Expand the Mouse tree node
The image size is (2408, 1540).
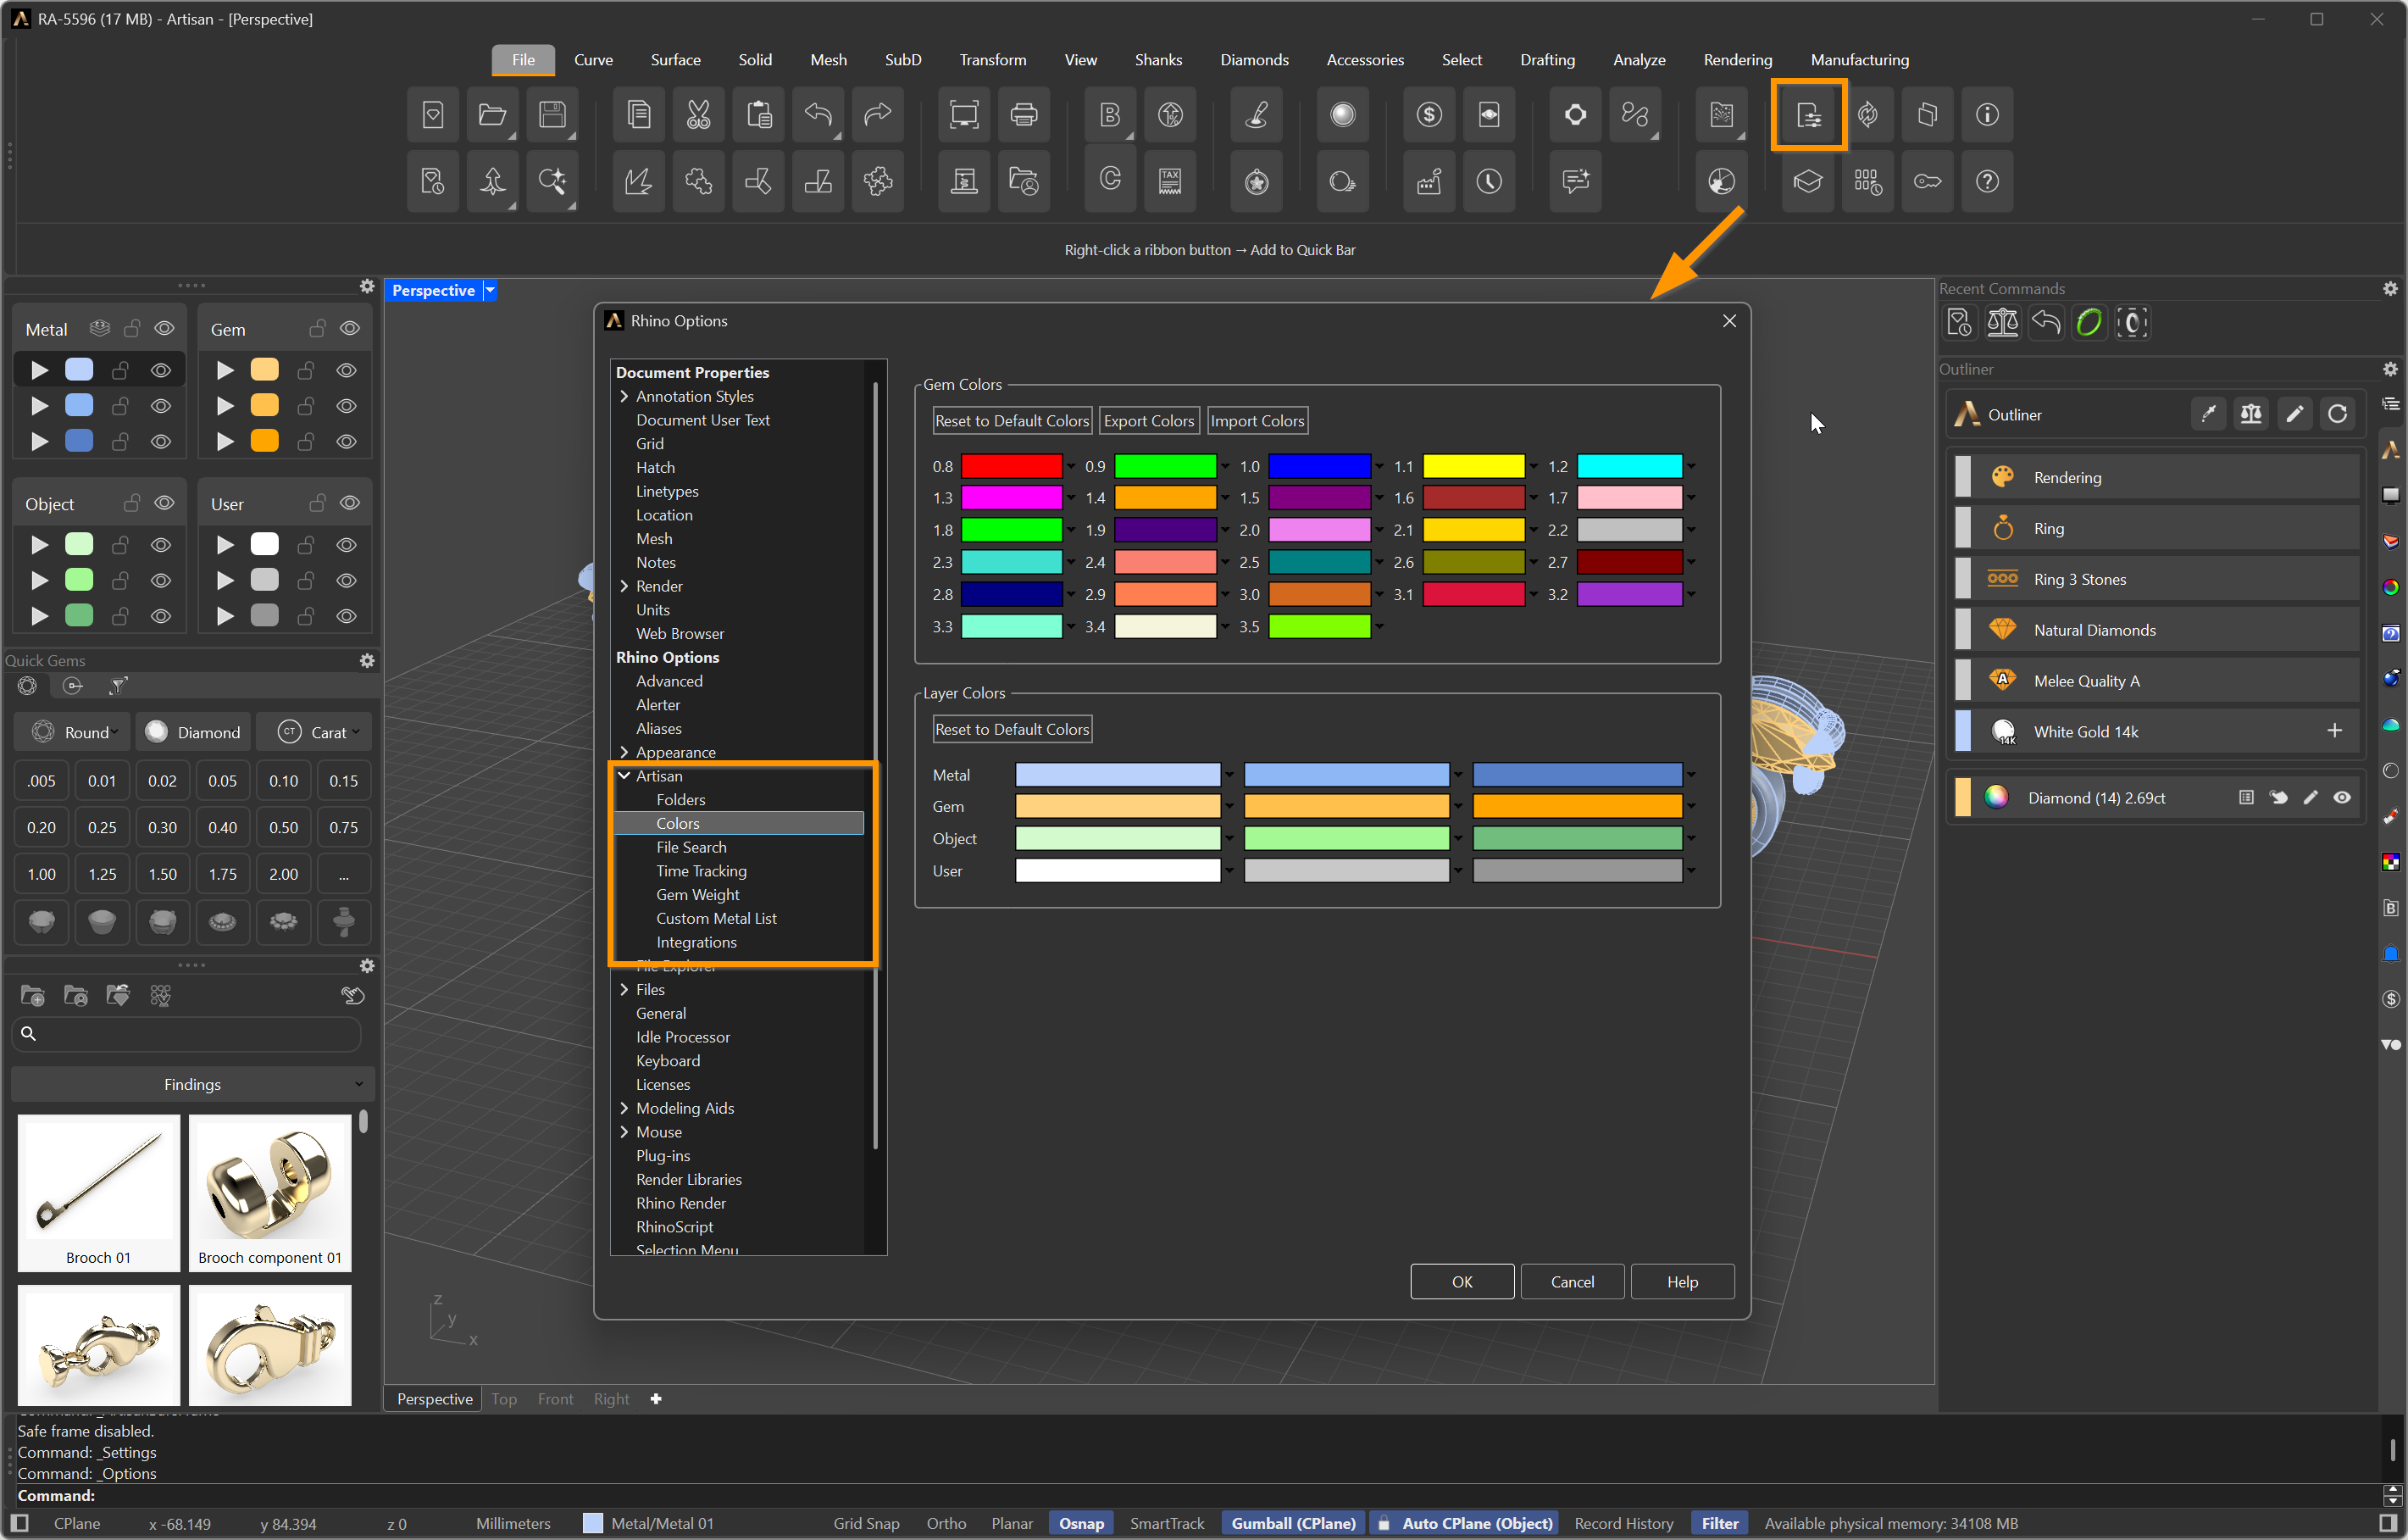pyautogui.click(x=624, y=1132)
